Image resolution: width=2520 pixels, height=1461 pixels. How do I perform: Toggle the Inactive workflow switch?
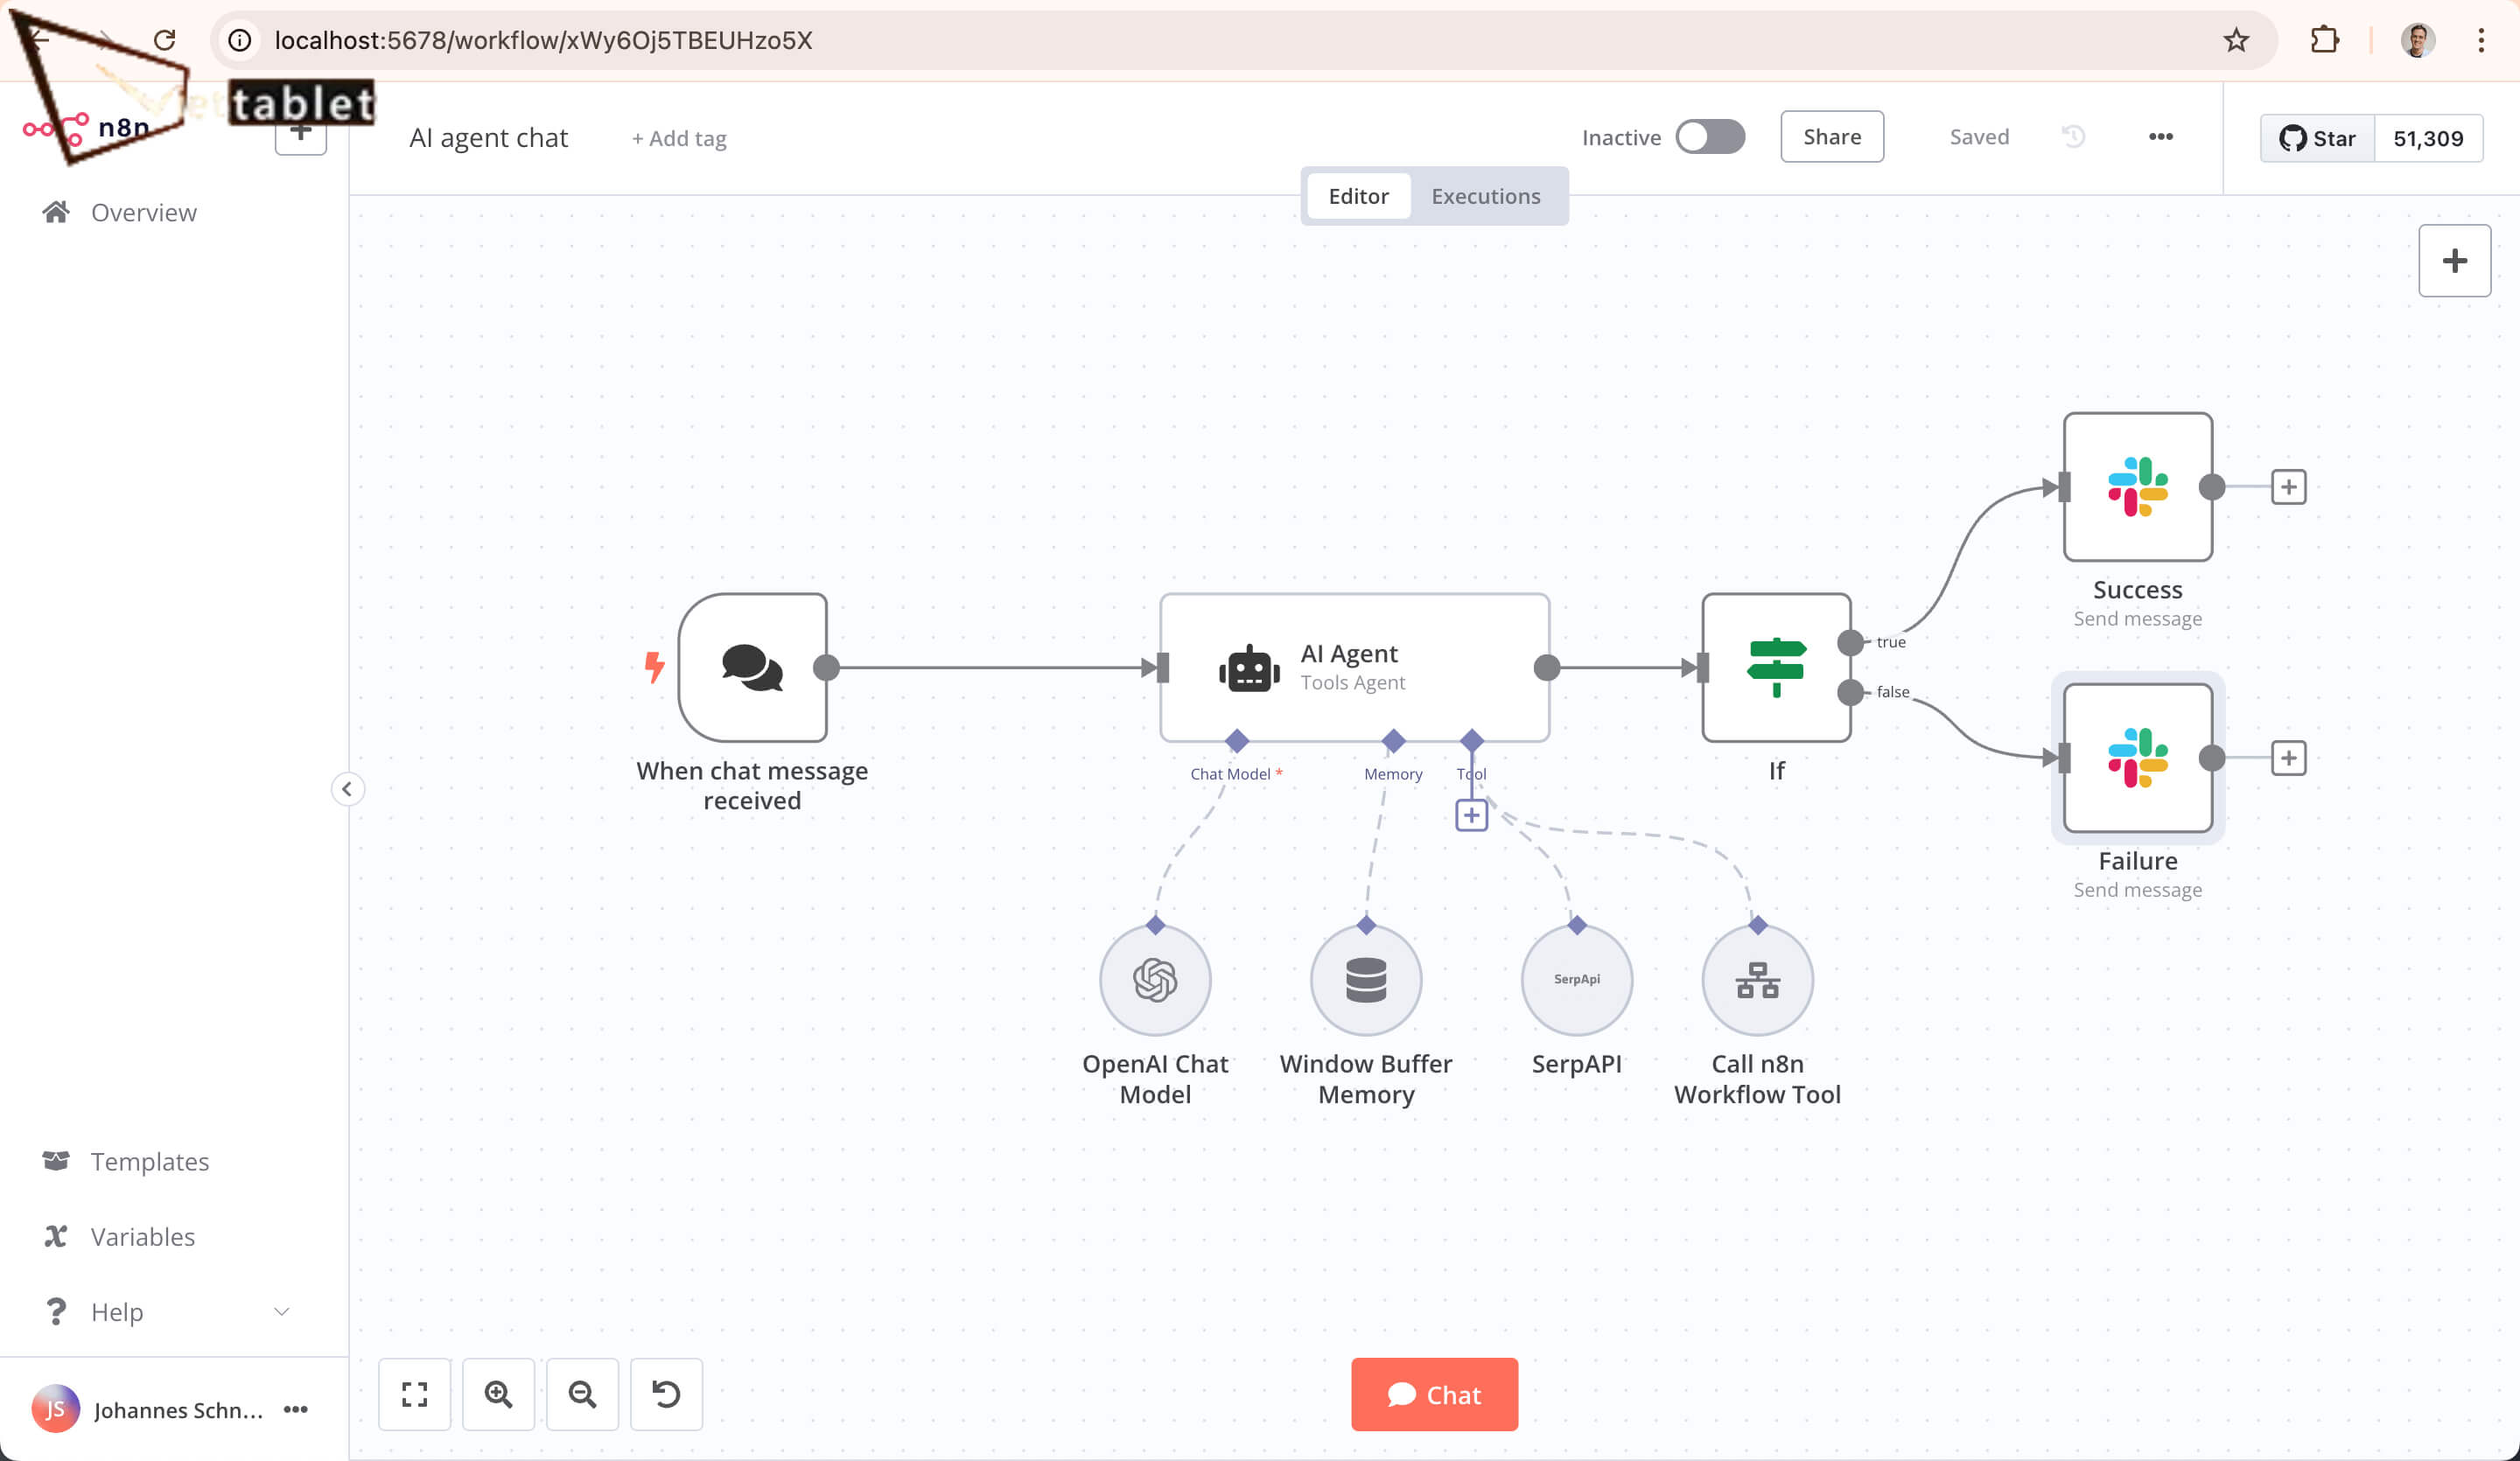[x=1710, y=137]
